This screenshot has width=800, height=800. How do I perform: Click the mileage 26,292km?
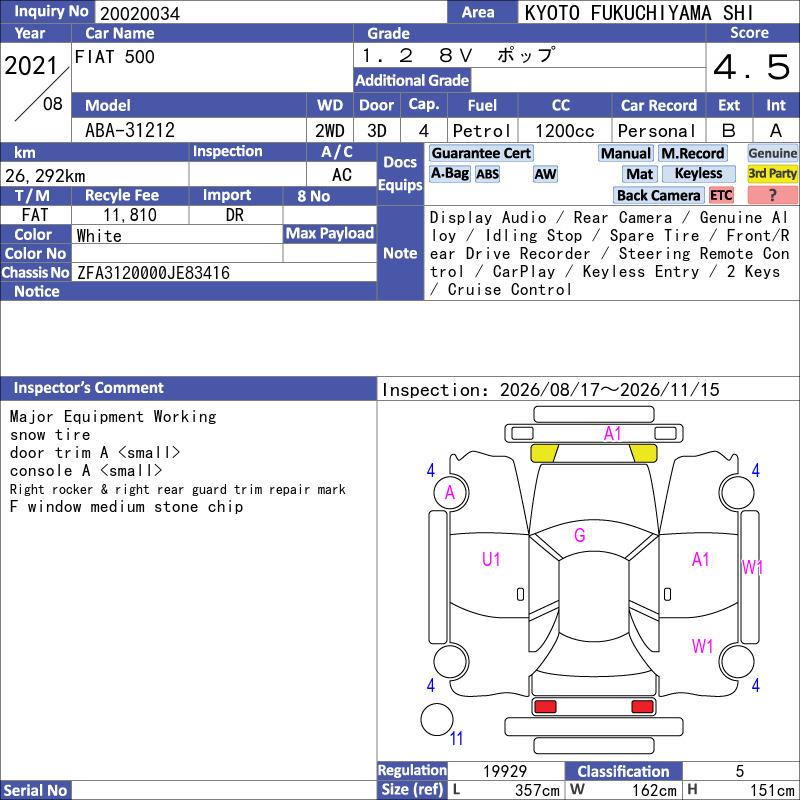tap(45, 176)
